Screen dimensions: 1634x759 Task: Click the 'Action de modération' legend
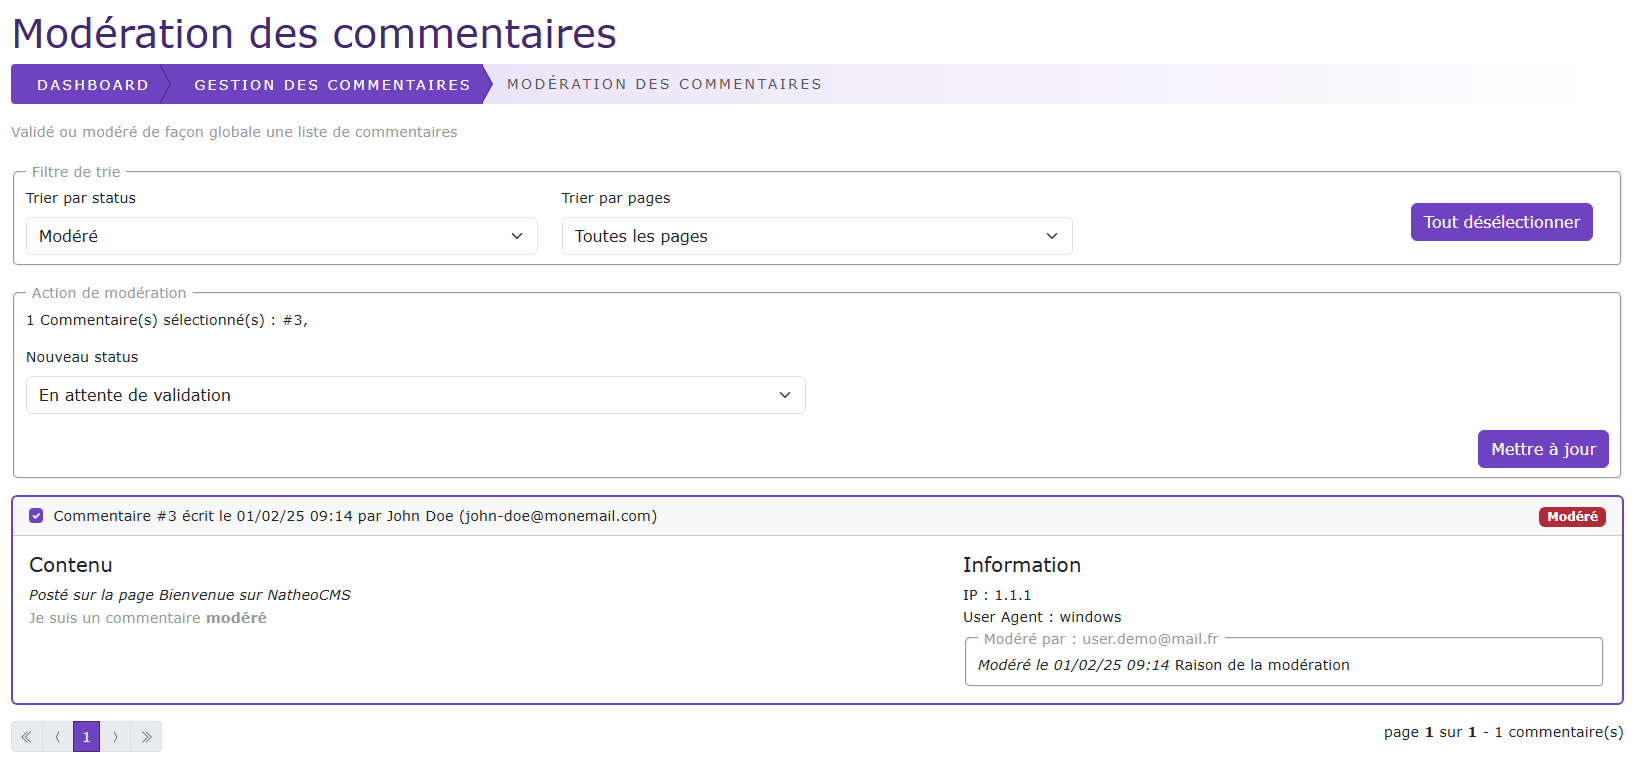pos(109,293)
